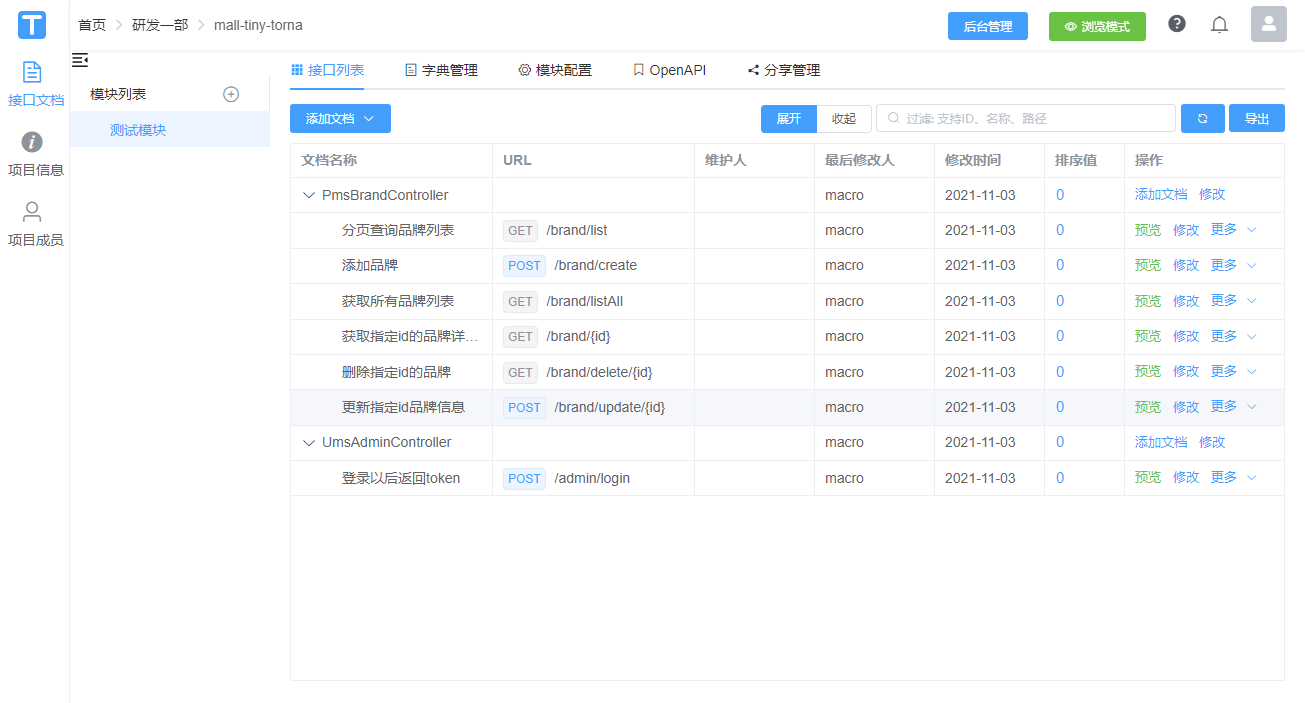1305x703 pixels.
Task: Click 预览 for 添加品牌
Action: point(1148,265)
